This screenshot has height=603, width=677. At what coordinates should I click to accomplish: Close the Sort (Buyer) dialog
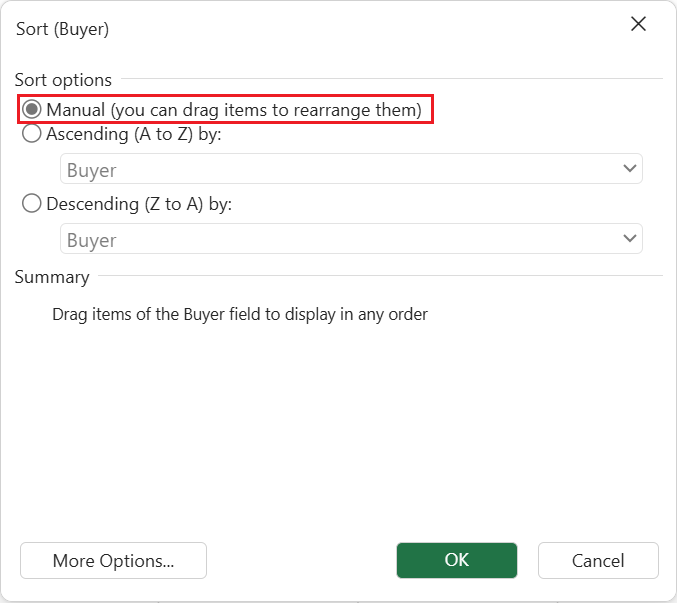[638, 25]
